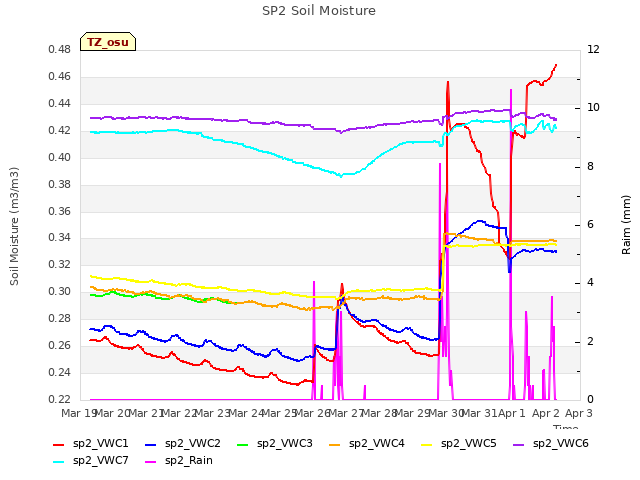Click the 6 rain axis tick label

point(591,224)
